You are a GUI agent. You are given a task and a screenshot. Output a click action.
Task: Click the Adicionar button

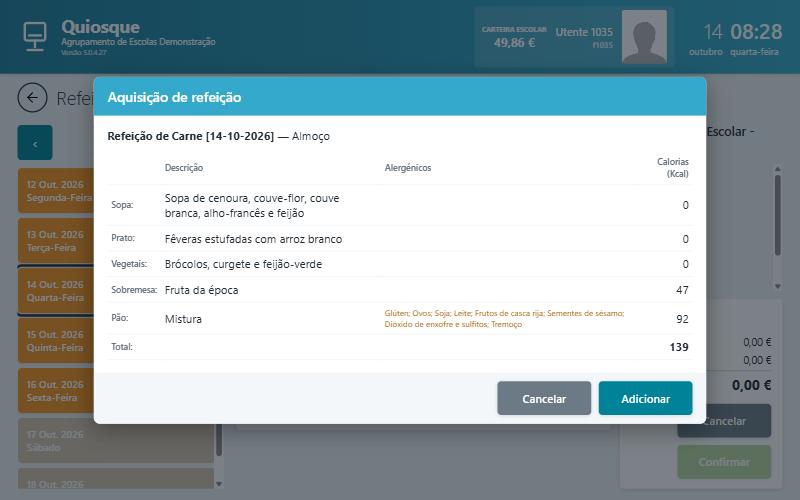click(645, 398)
